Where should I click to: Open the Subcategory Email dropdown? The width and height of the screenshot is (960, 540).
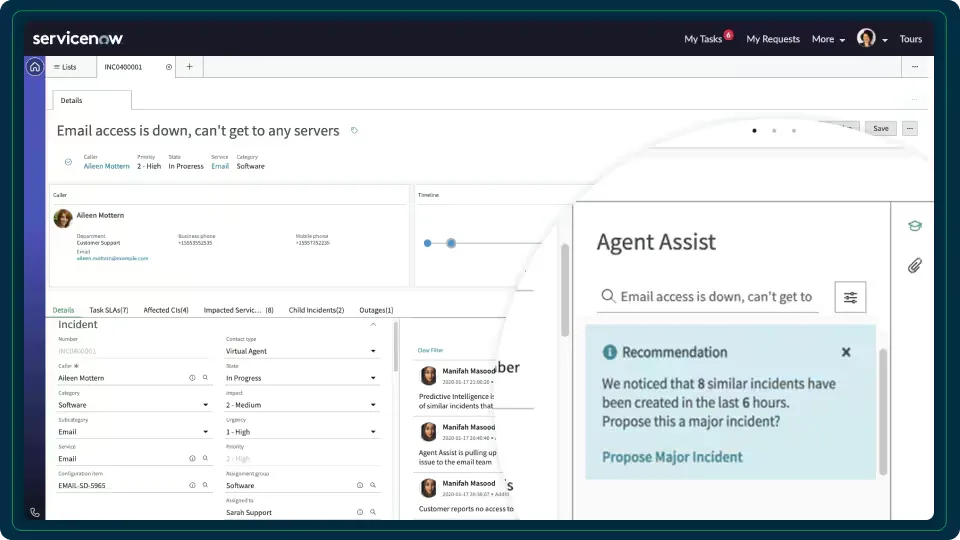click(x=133, y=432)
